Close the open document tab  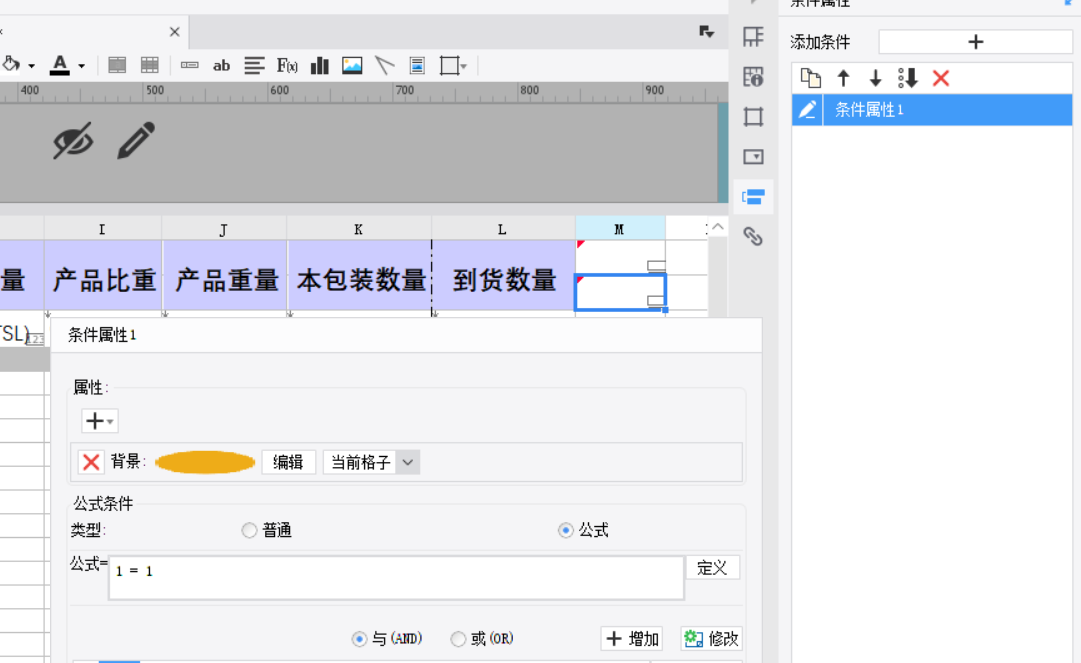pos(174,32)
